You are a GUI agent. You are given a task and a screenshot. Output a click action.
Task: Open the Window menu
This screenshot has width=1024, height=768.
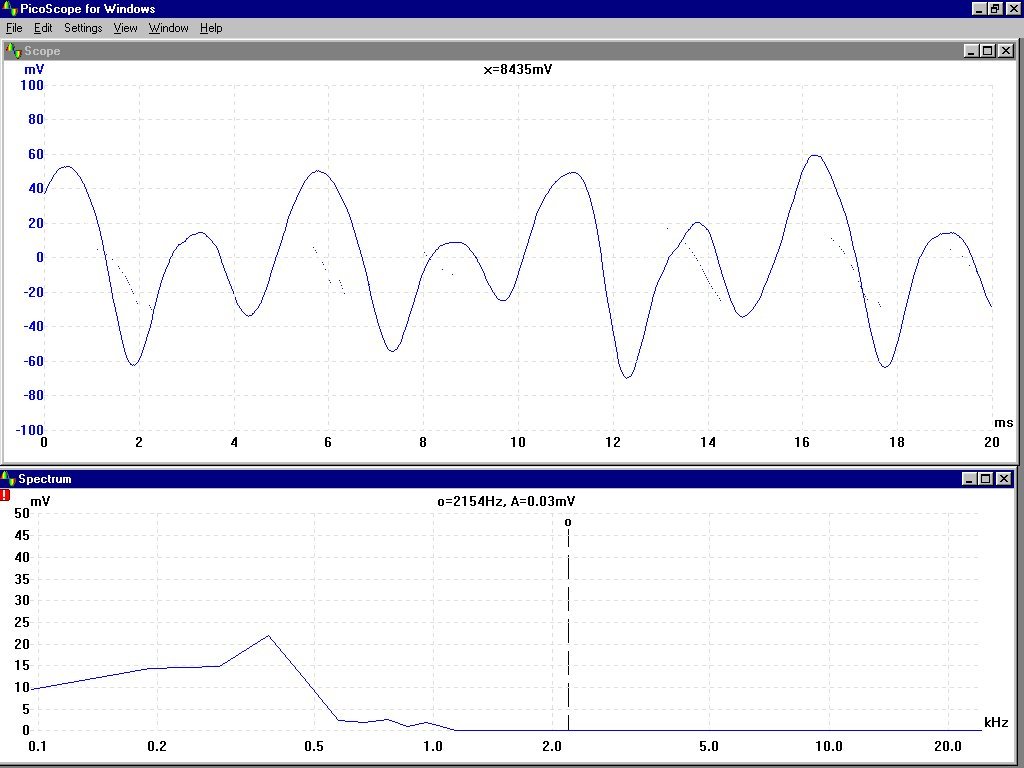click(x=169, y=28)
